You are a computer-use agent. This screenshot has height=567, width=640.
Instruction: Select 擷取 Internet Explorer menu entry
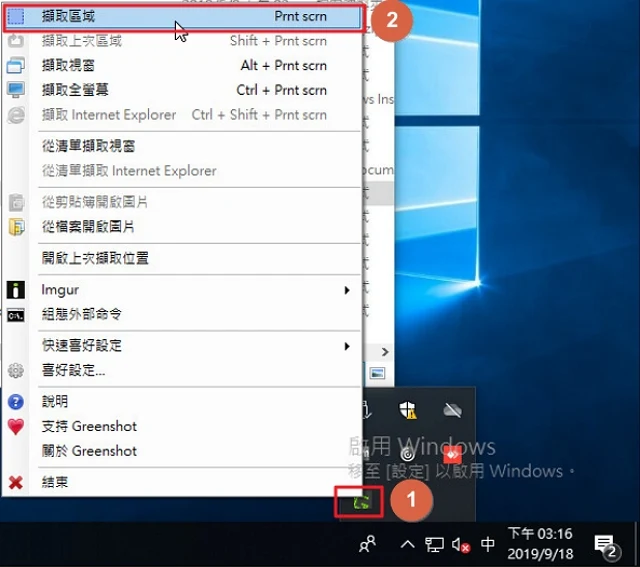[x=182, y=115]
